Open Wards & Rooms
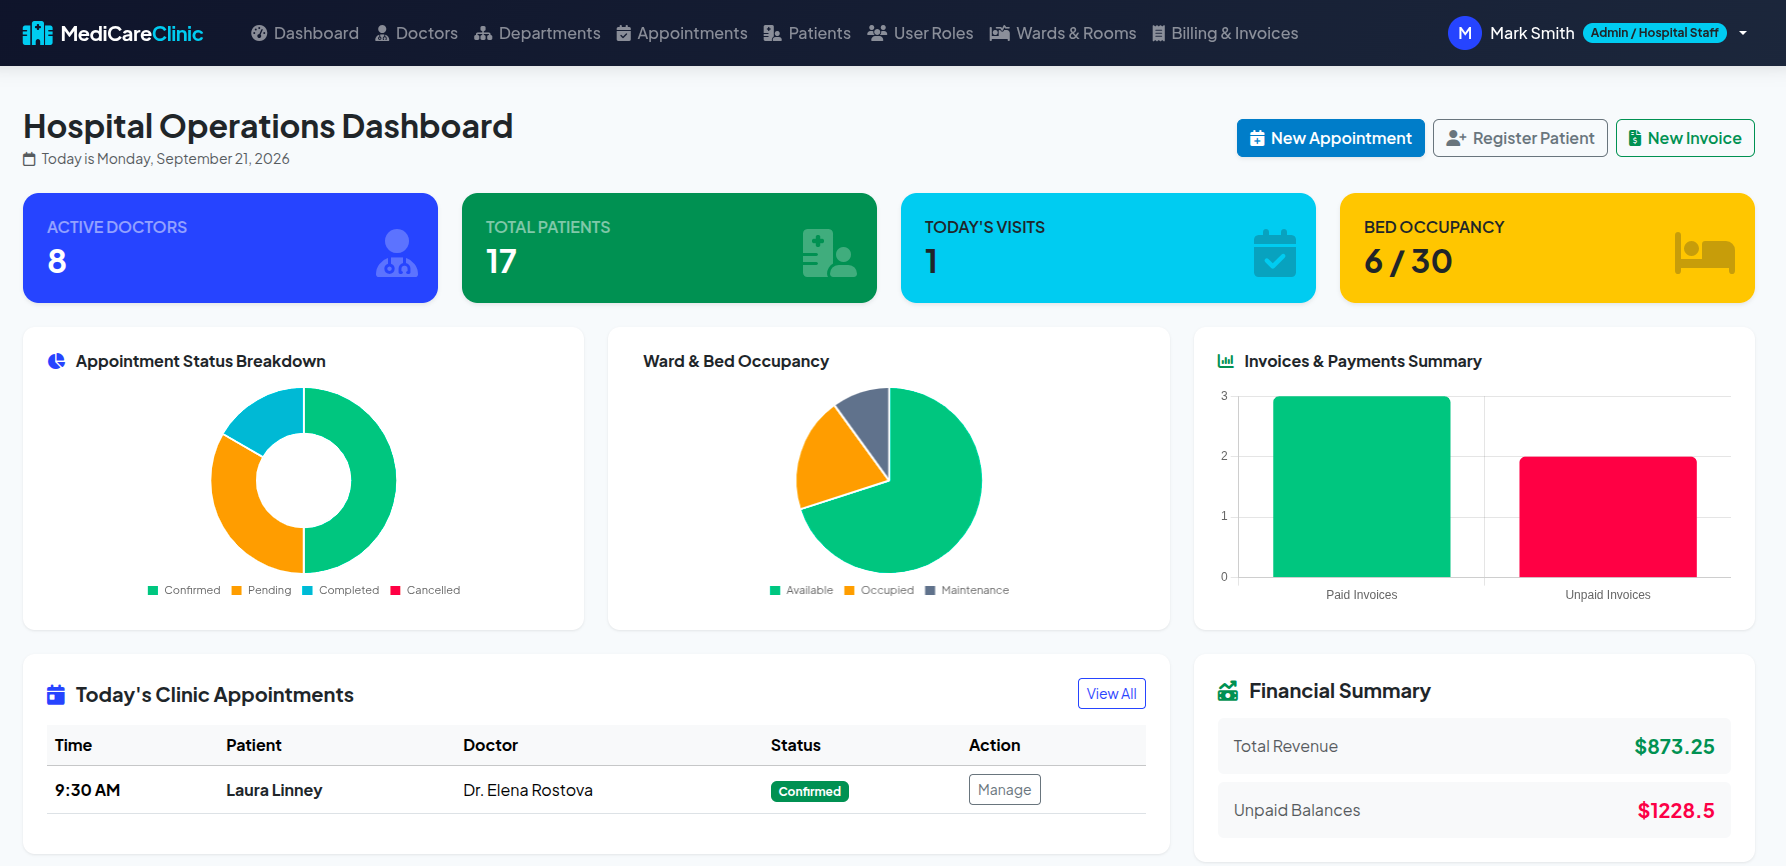This screenshot has height=866, width=1786. [1063, 33]
